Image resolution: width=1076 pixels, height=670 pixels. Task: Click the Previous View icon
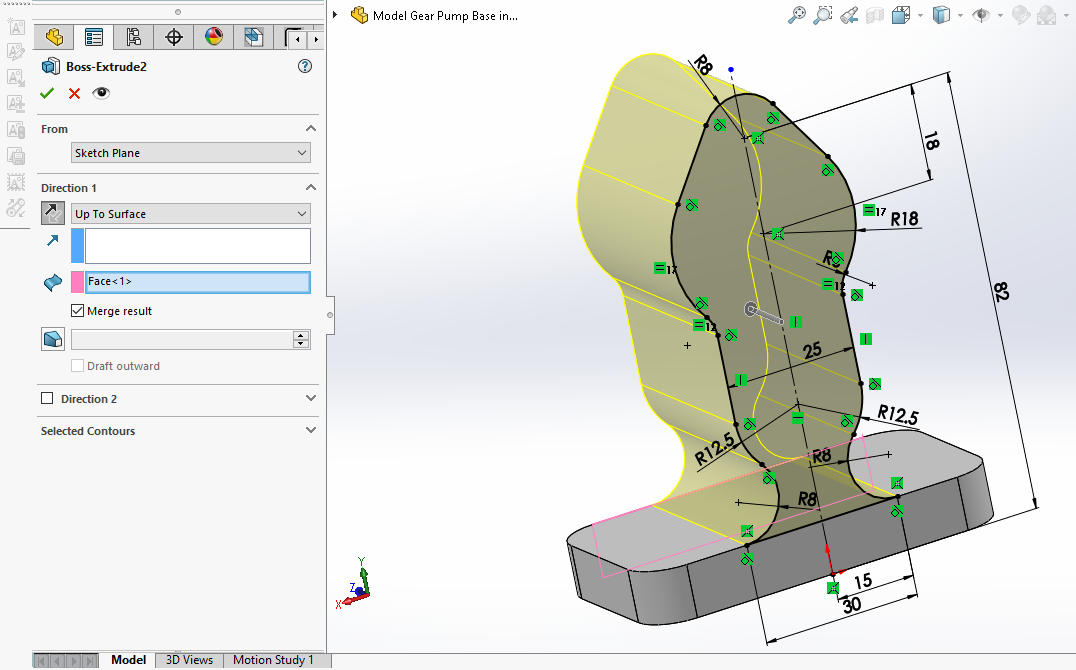point(849,15)
